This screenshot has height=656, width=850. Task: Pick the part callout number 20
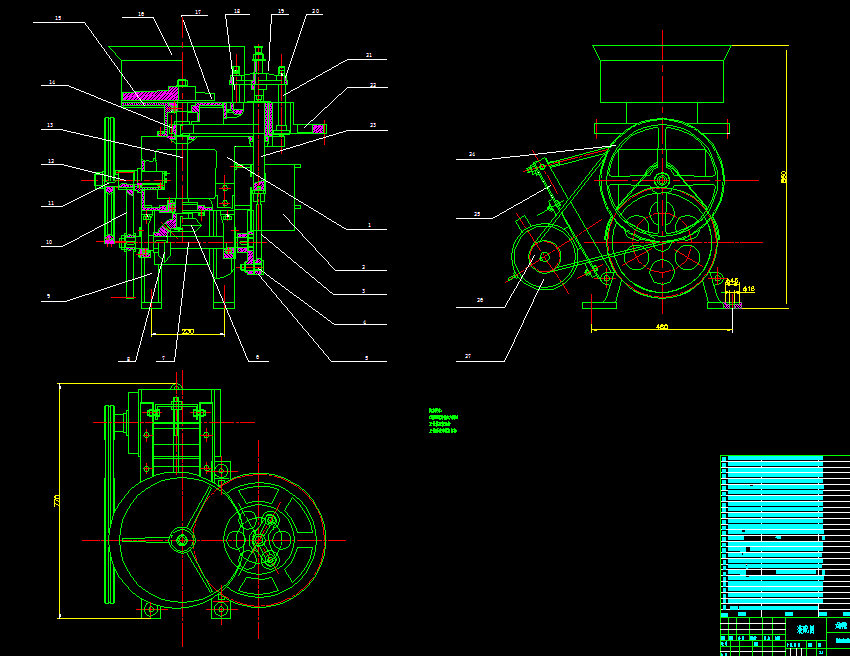pyautogui.click(x=315, y=11)
